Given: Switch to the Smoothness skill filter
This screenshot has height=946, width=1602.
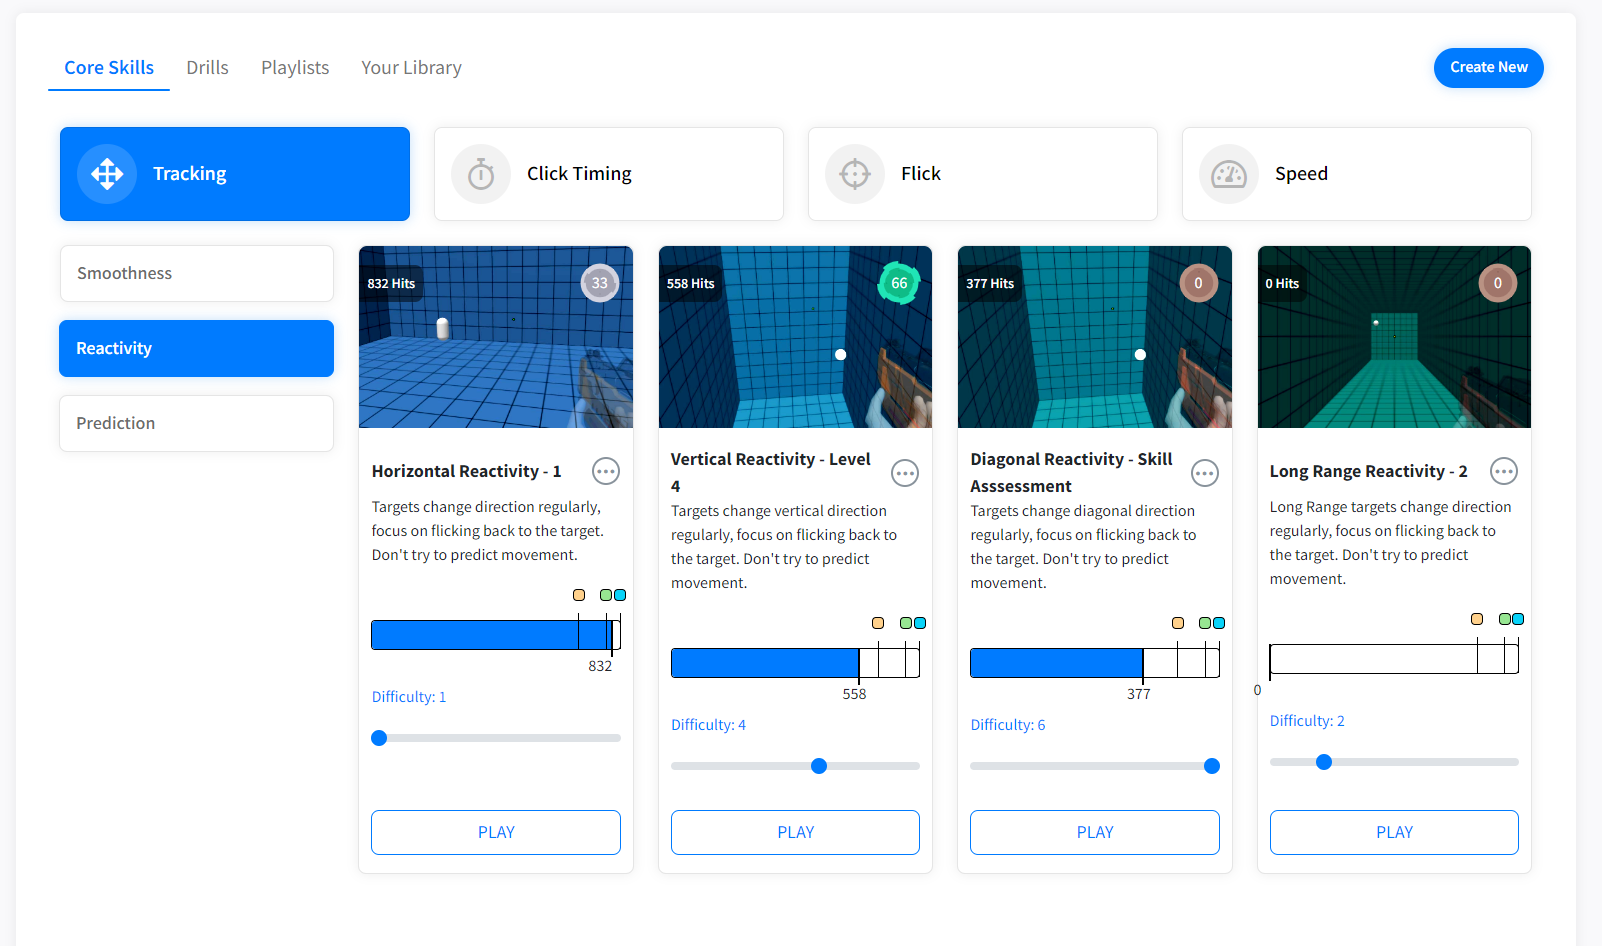Looking at the screenshot, I should pyautogui.click(x=196, y=272).
